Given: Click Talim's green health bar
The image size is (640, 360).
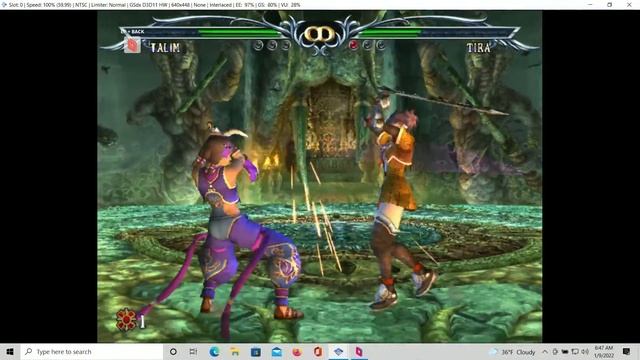Looking at the screenshot, I should tap(240, 33).
